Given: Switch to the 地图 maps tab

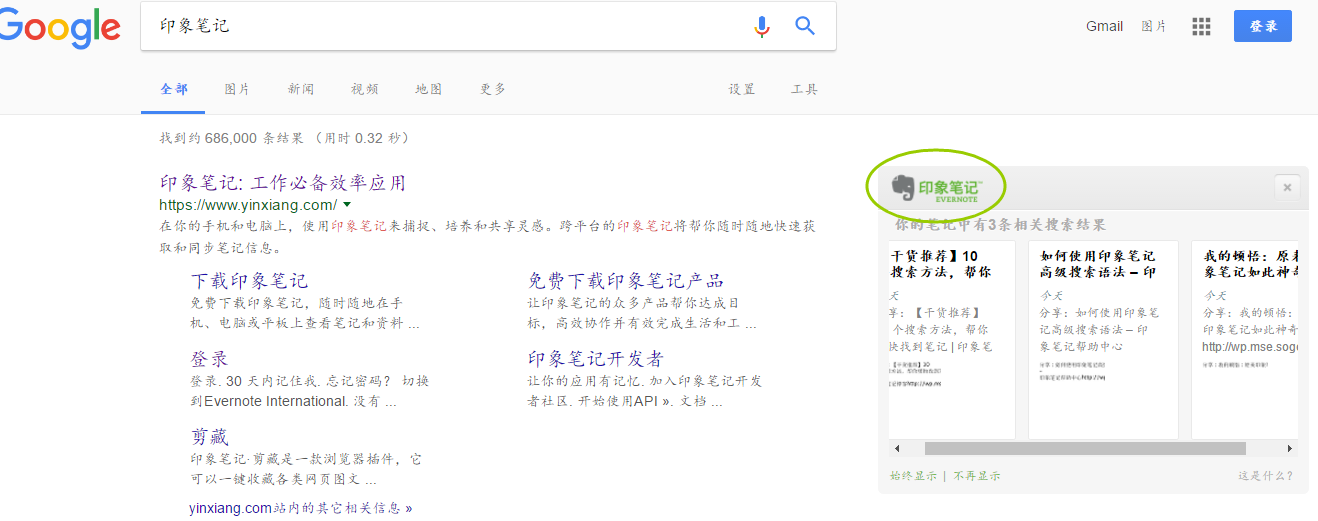Looking at the screenshot, I should tap(429, 89).
